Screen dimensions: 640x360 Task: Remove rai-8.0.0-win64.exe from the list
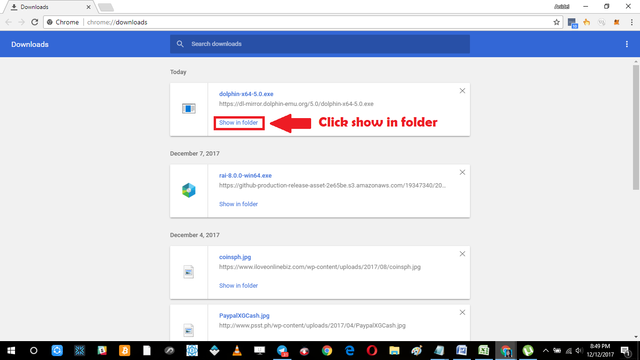462,172
